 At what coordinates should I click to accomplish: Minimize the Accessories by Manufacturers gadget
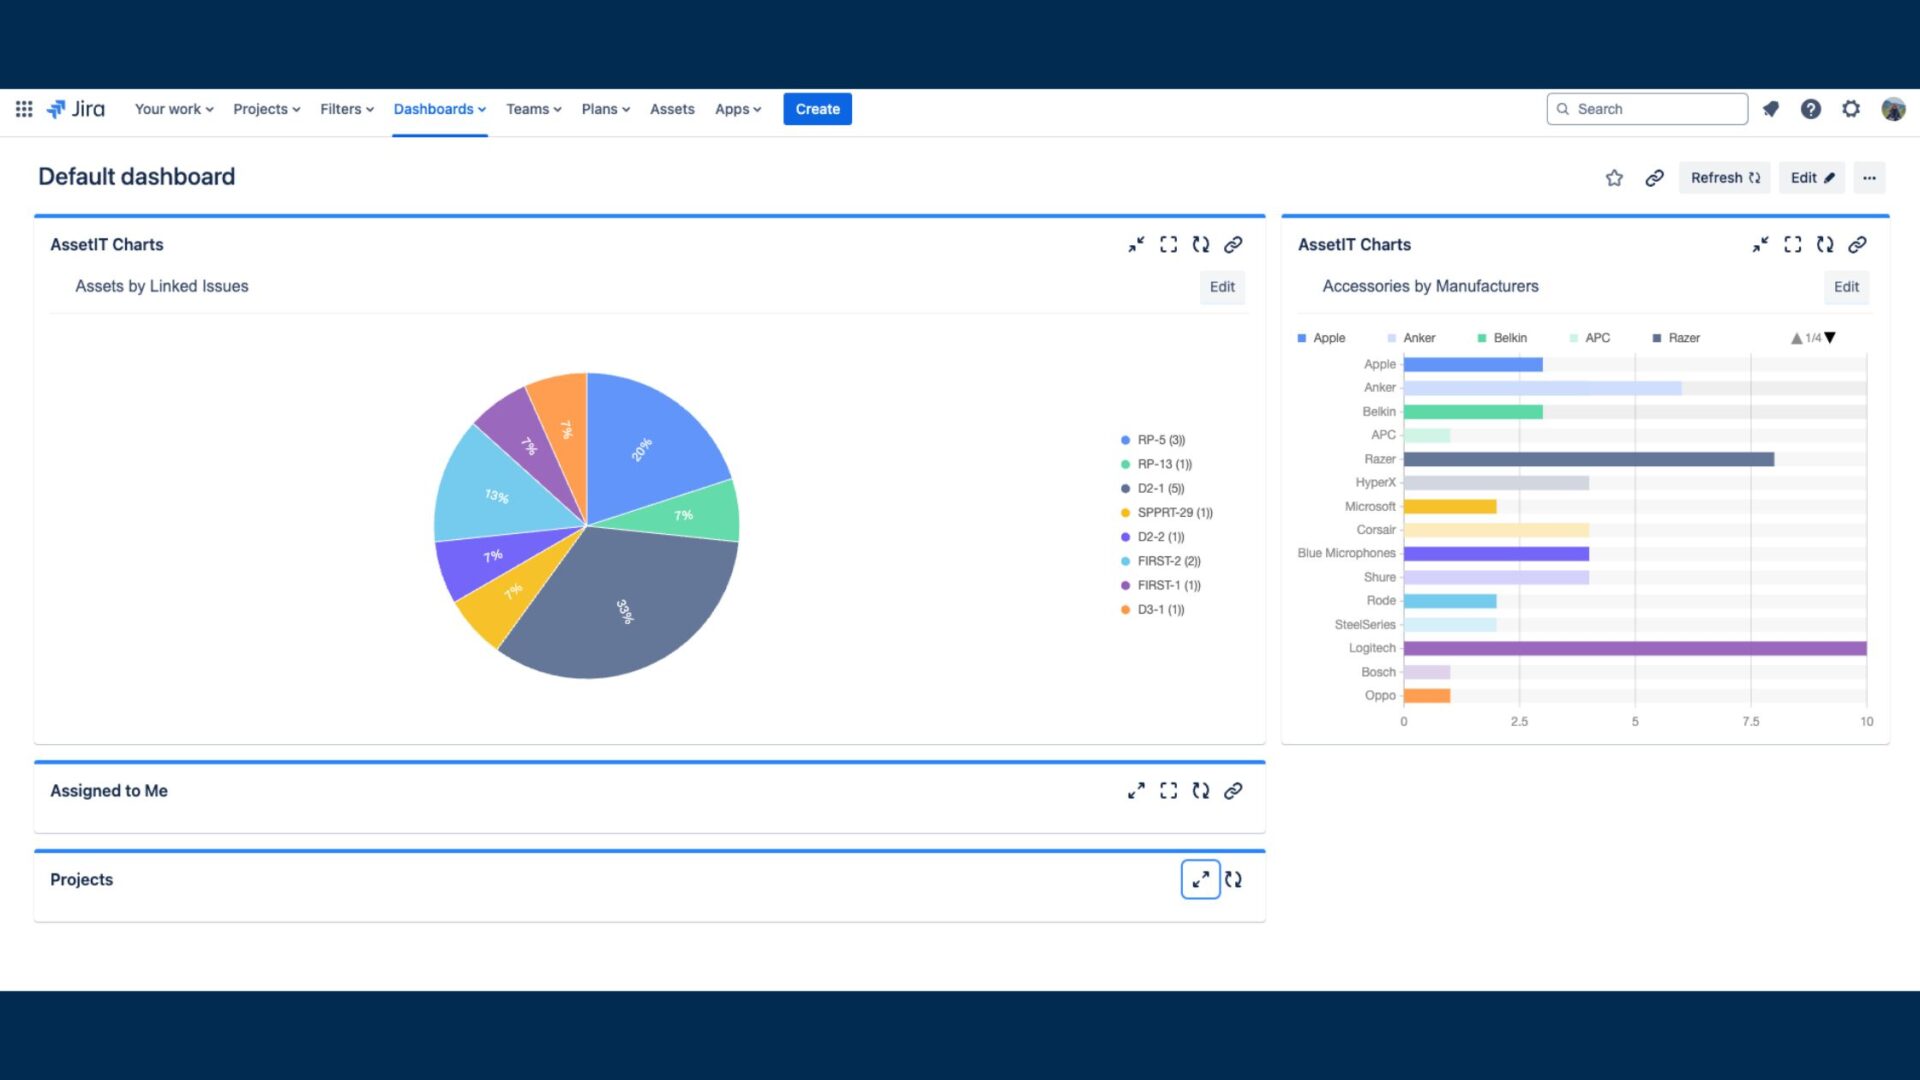(x=1760, y=244)
